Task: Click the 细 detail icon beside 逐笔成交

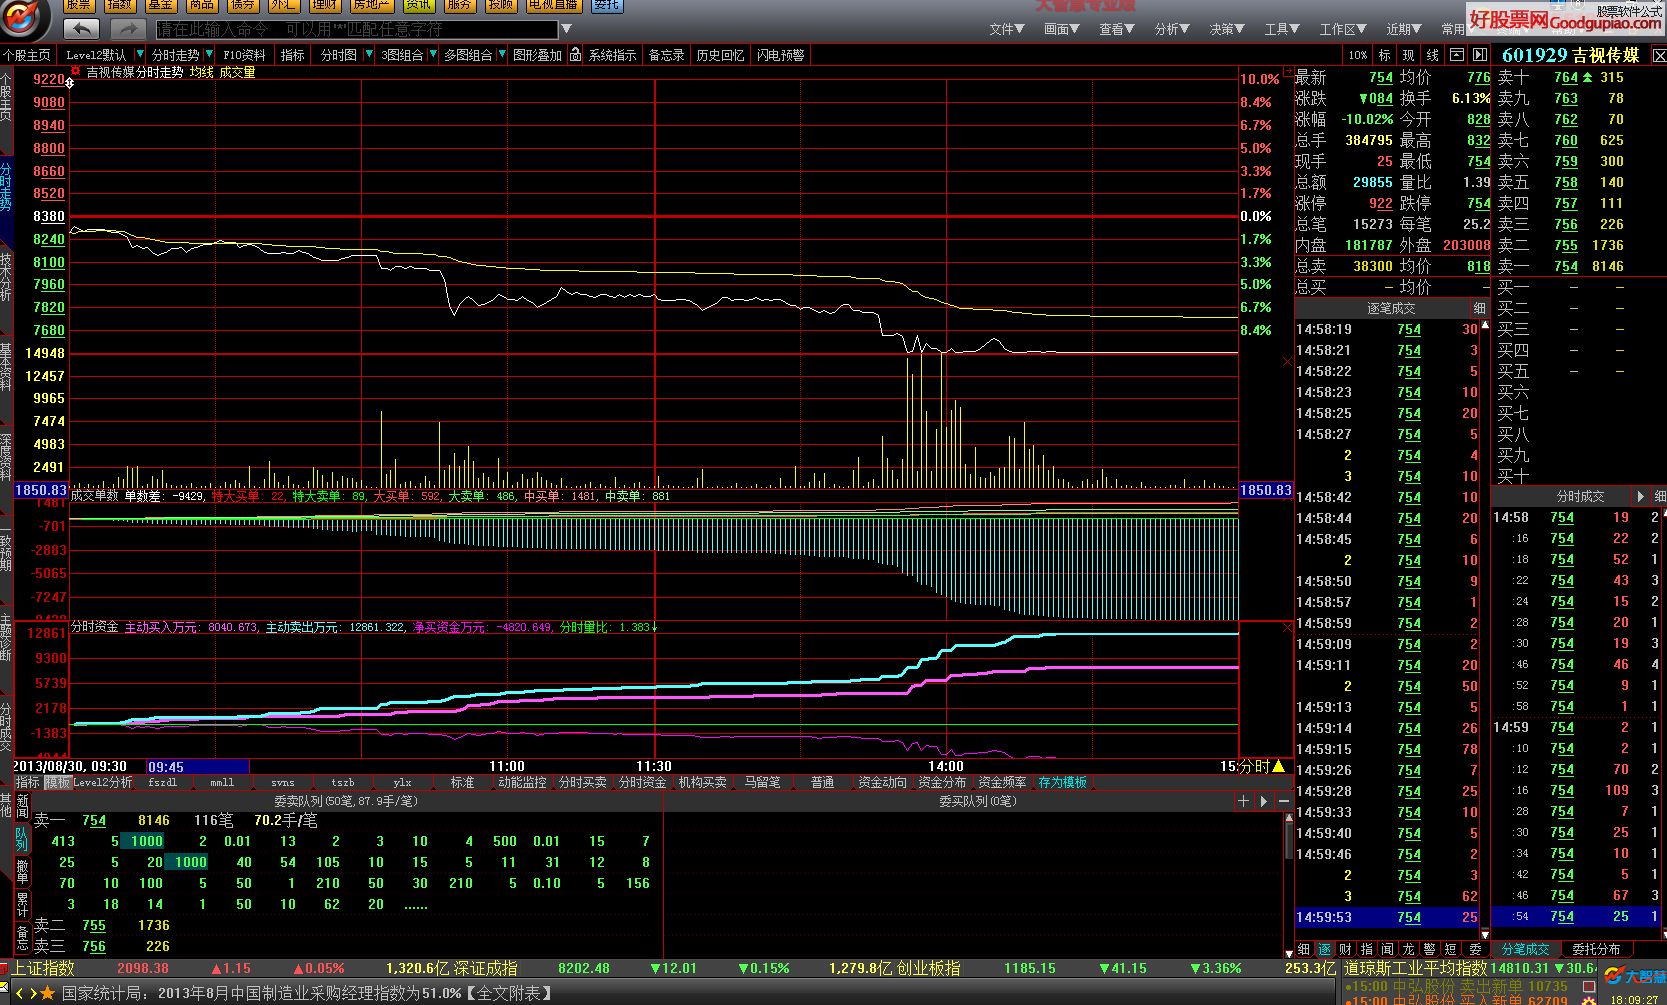Action: click(x=1479, y=308)
